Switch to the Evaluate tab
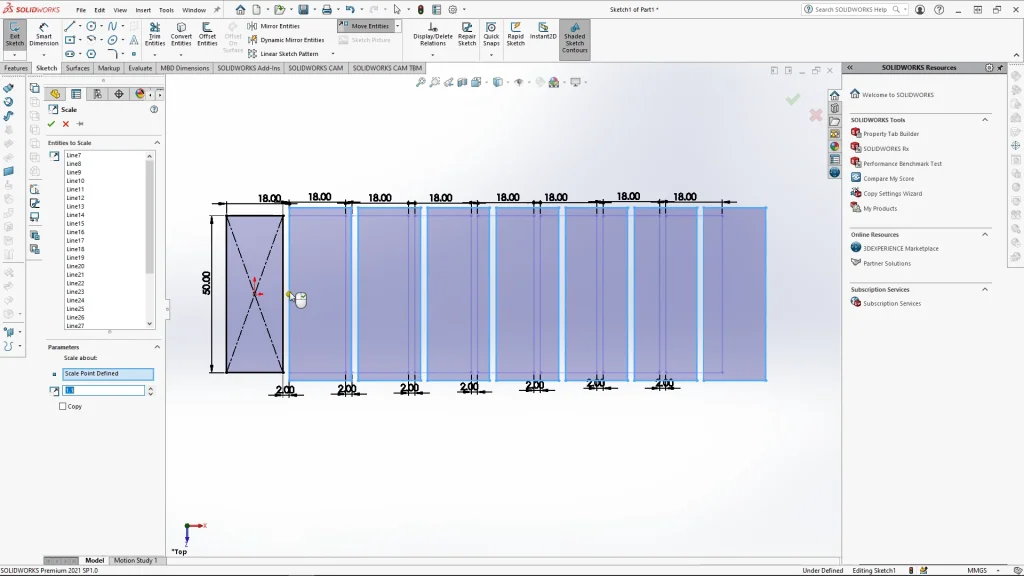Image resolution: width=1024 pixels, height=576 pixels. (140, 68)
